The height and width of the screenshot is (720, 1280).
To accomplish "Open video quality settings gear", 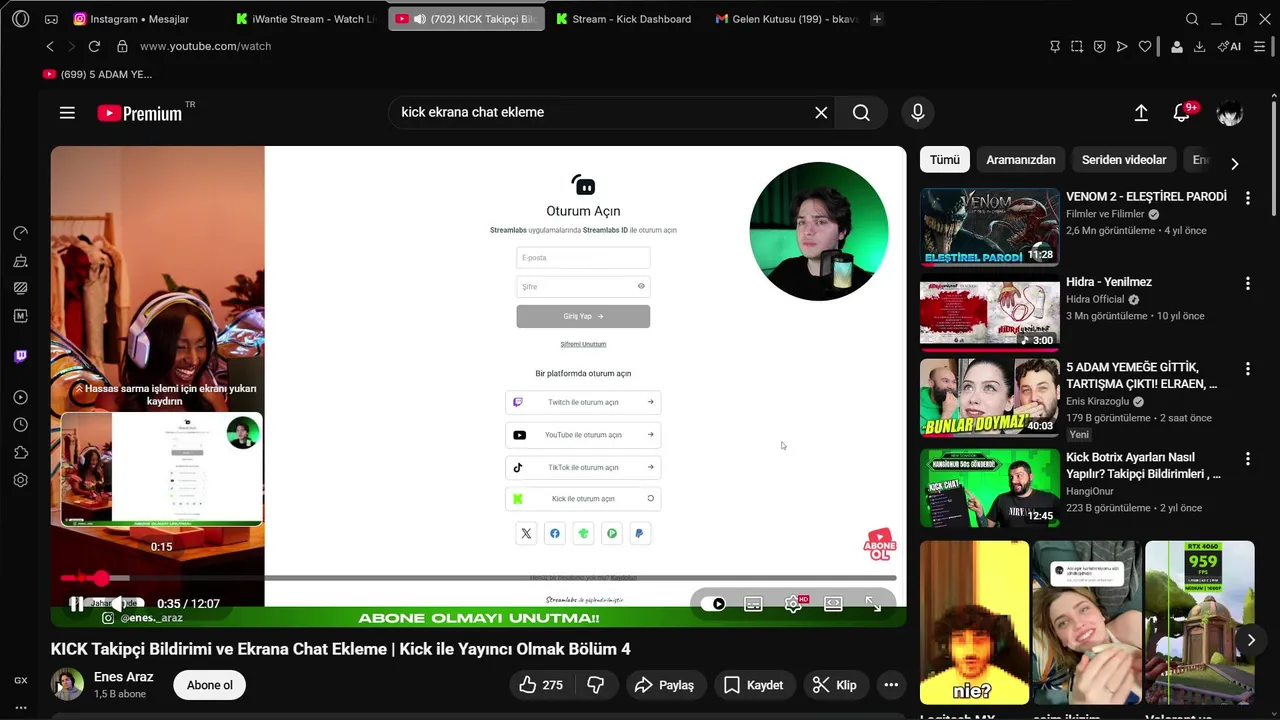I will pyautogui.click(x=793, y=604).
